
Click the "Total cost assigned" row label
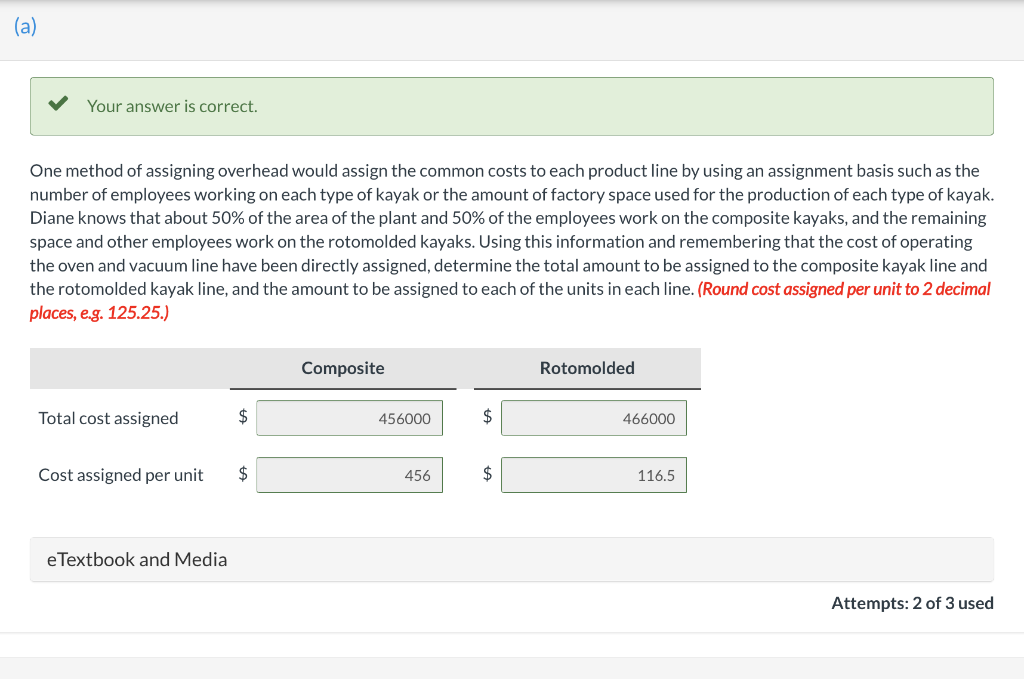tap(108, 418)
